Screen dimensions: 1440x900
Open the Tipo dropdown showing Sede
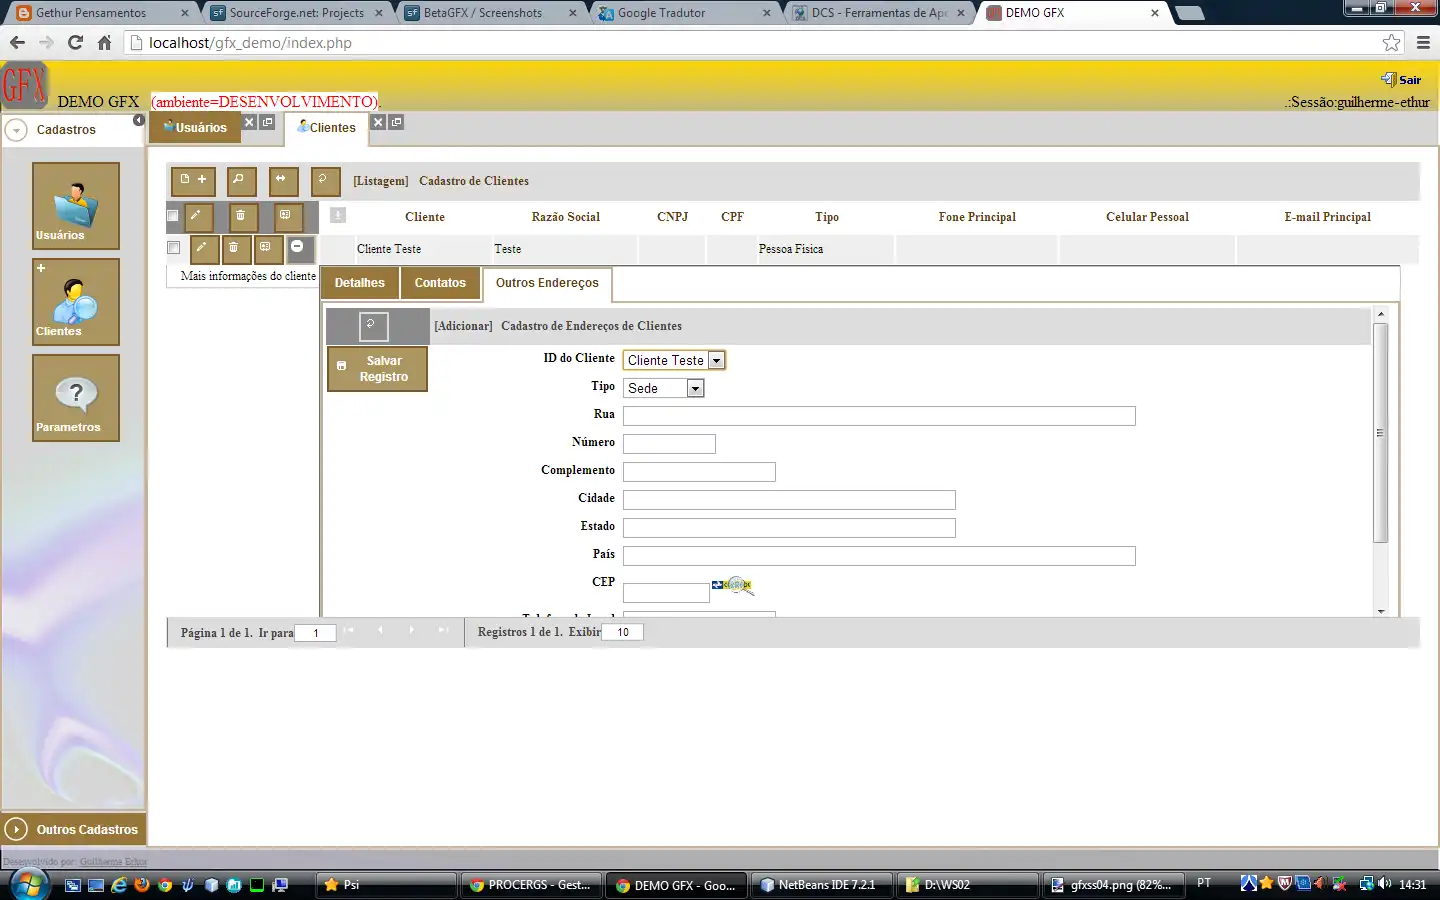tap(664, 388)
